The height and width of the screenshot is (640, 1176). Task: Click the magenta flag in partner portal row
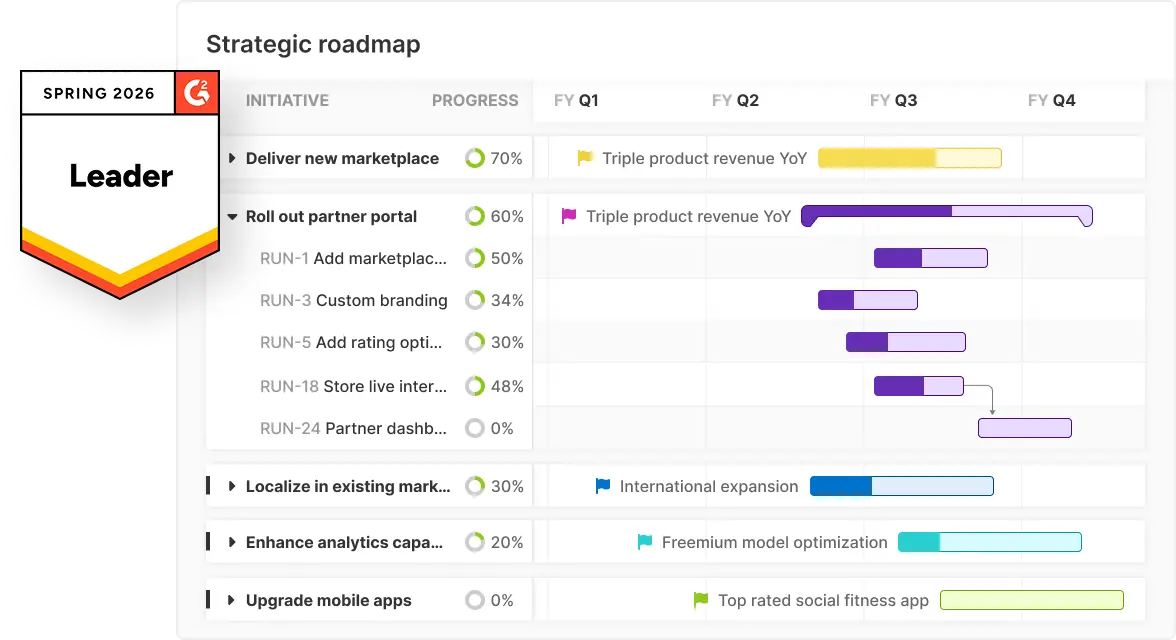pyautogui.click(x=569, y=216)
